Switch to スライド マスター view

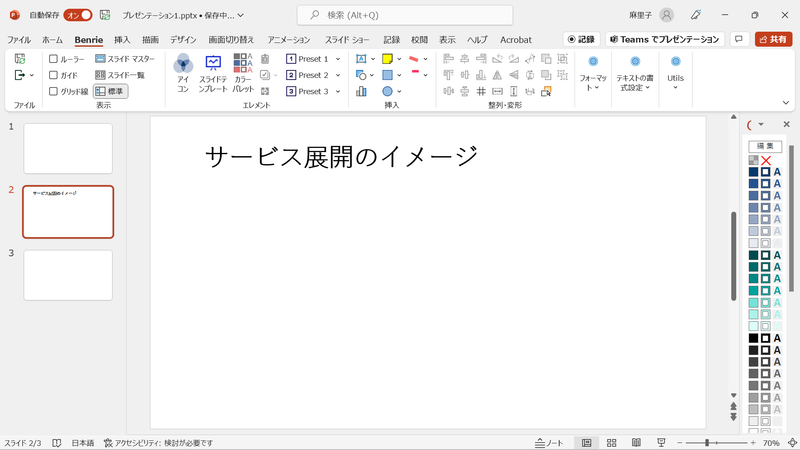(x=125, y=59)
